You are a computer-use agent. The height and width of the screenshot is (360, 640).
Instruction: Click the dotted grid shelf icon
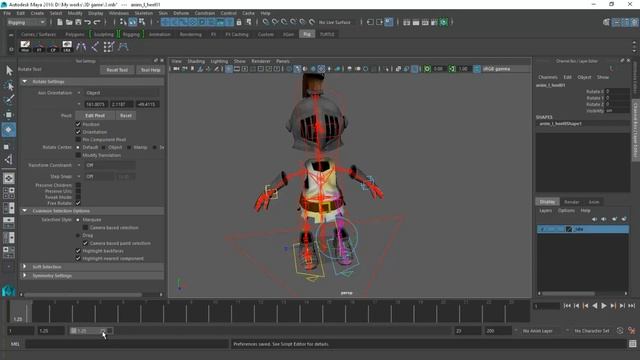point(109,47)
